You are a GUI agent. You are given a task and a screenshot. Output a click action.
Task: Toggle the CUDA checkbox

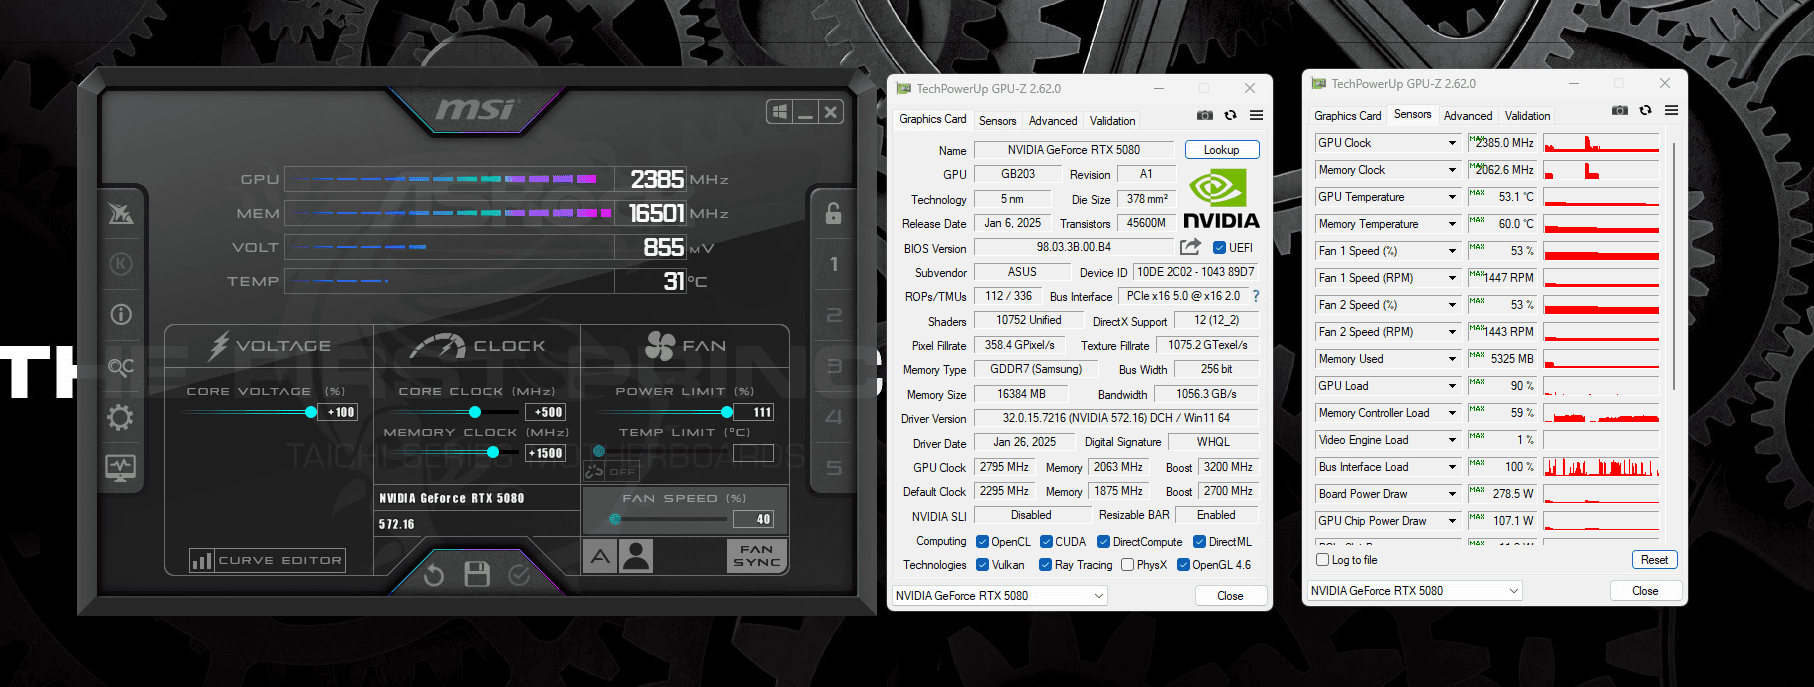1046,542
